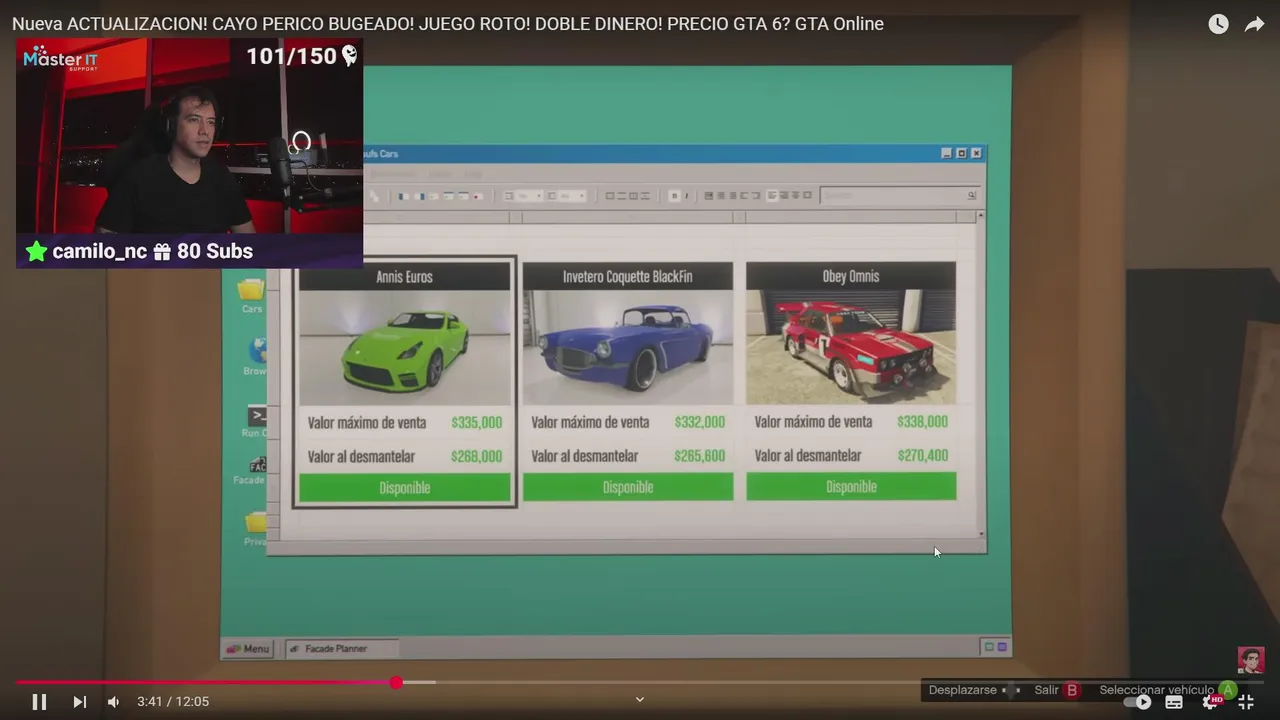
Task: Click the $268,000 dismantle value
Action: (476, 457)
